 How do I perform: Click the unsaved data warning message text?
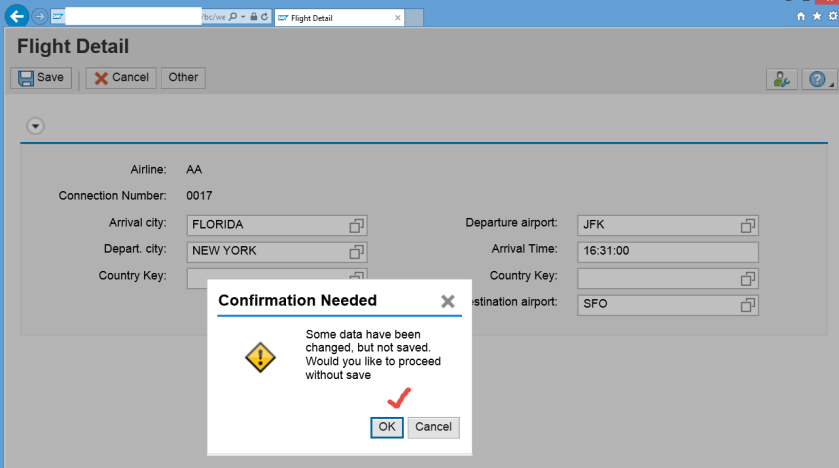(373, 355)
